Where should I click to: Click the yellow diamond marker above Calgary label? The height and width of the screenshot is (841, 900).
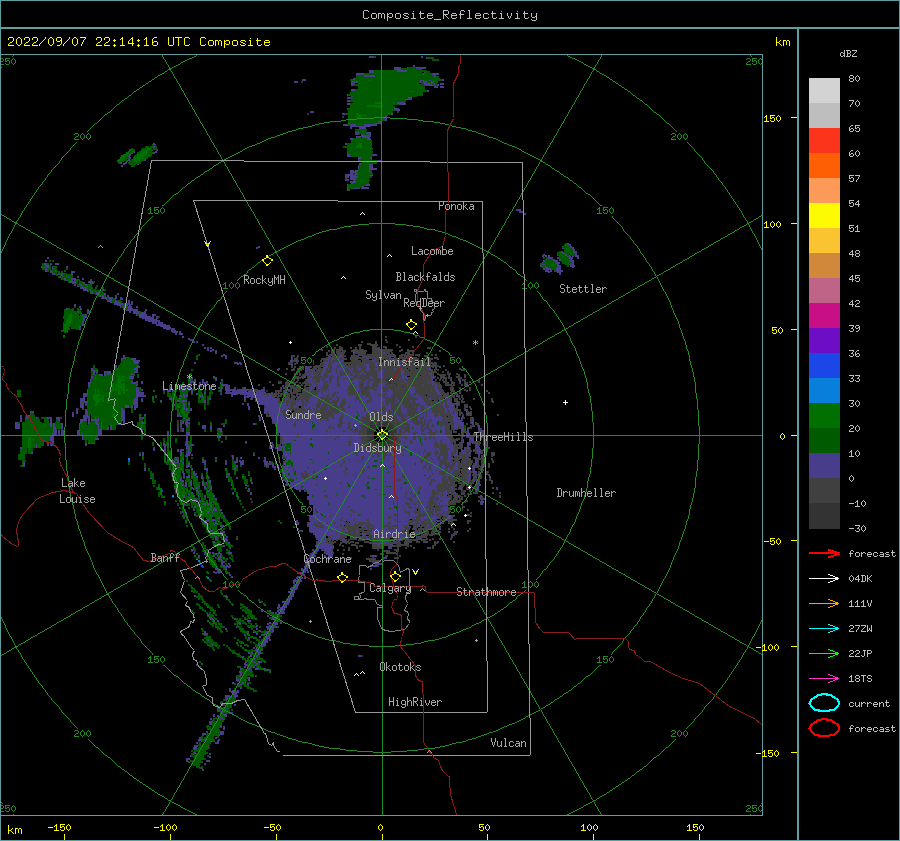[395, 576]
